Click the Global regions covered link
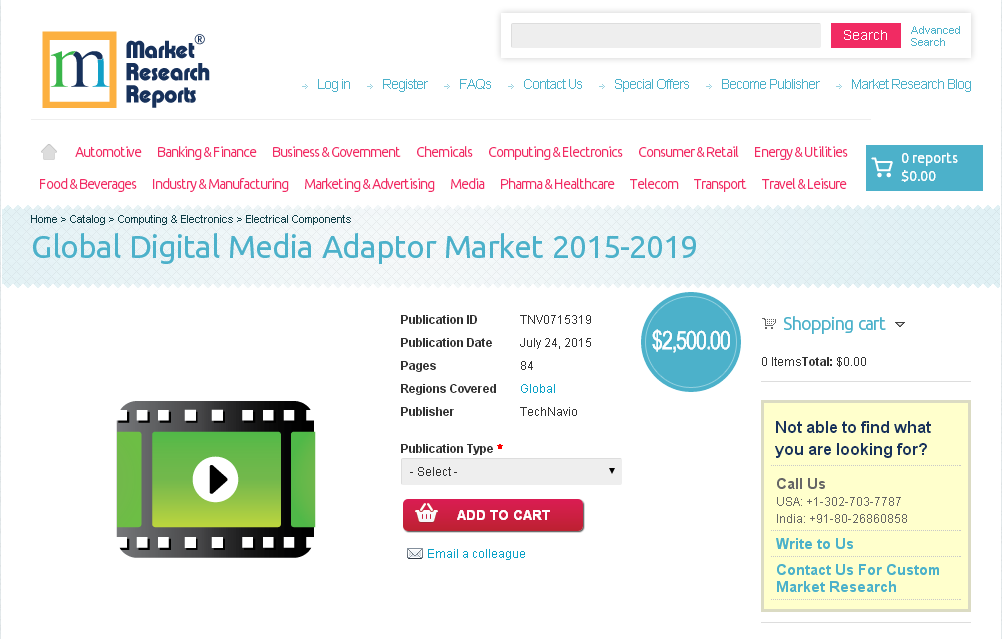This screenshot has height=639, width=1002. 537,388
